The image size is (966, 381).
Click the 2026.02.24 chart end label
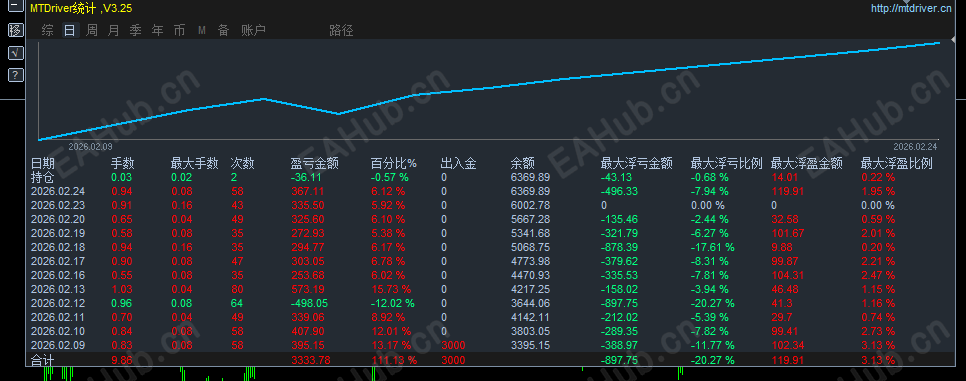pyautogui.click(x=915, y=147)
